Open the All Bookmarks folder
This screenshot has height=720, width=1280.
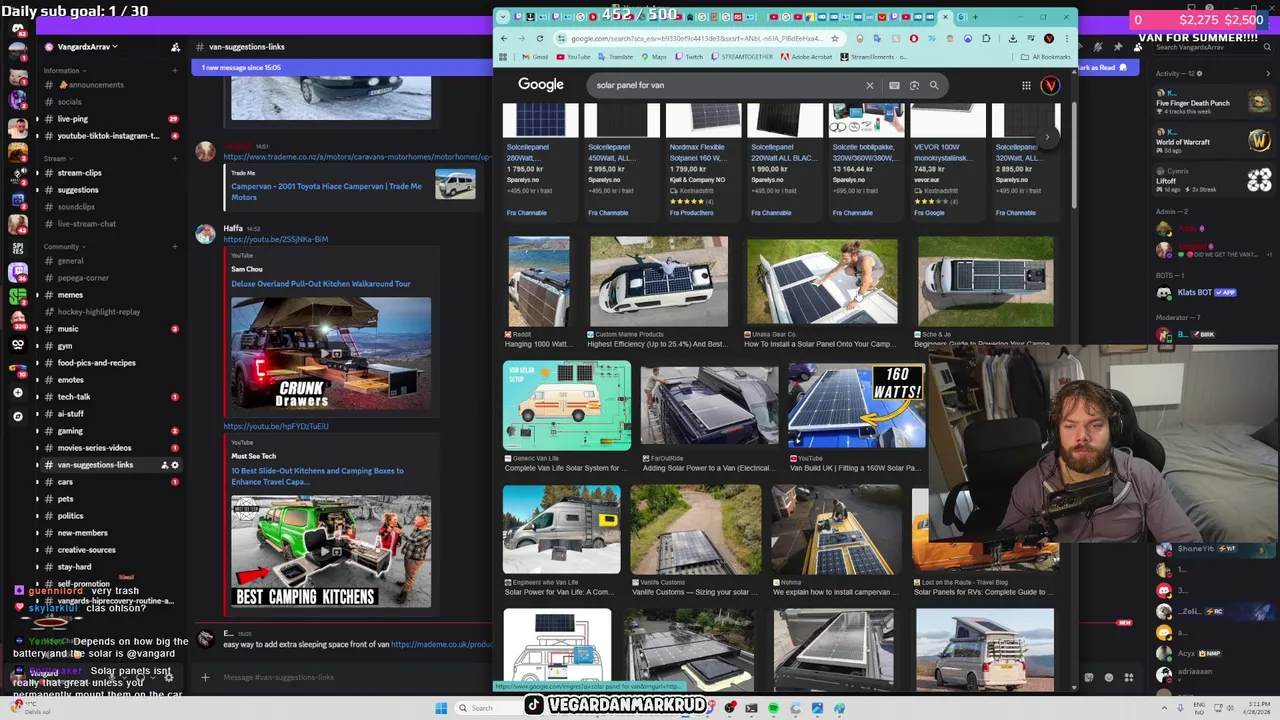pyautogui.click(x=1045, y=57)
